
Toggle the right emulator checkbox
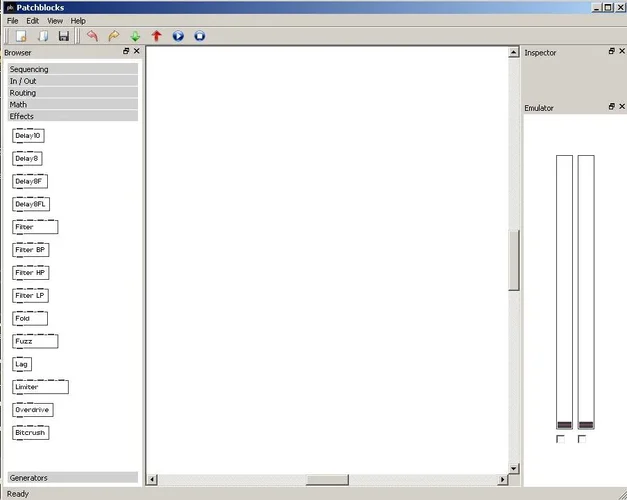[x=582, y=439]
